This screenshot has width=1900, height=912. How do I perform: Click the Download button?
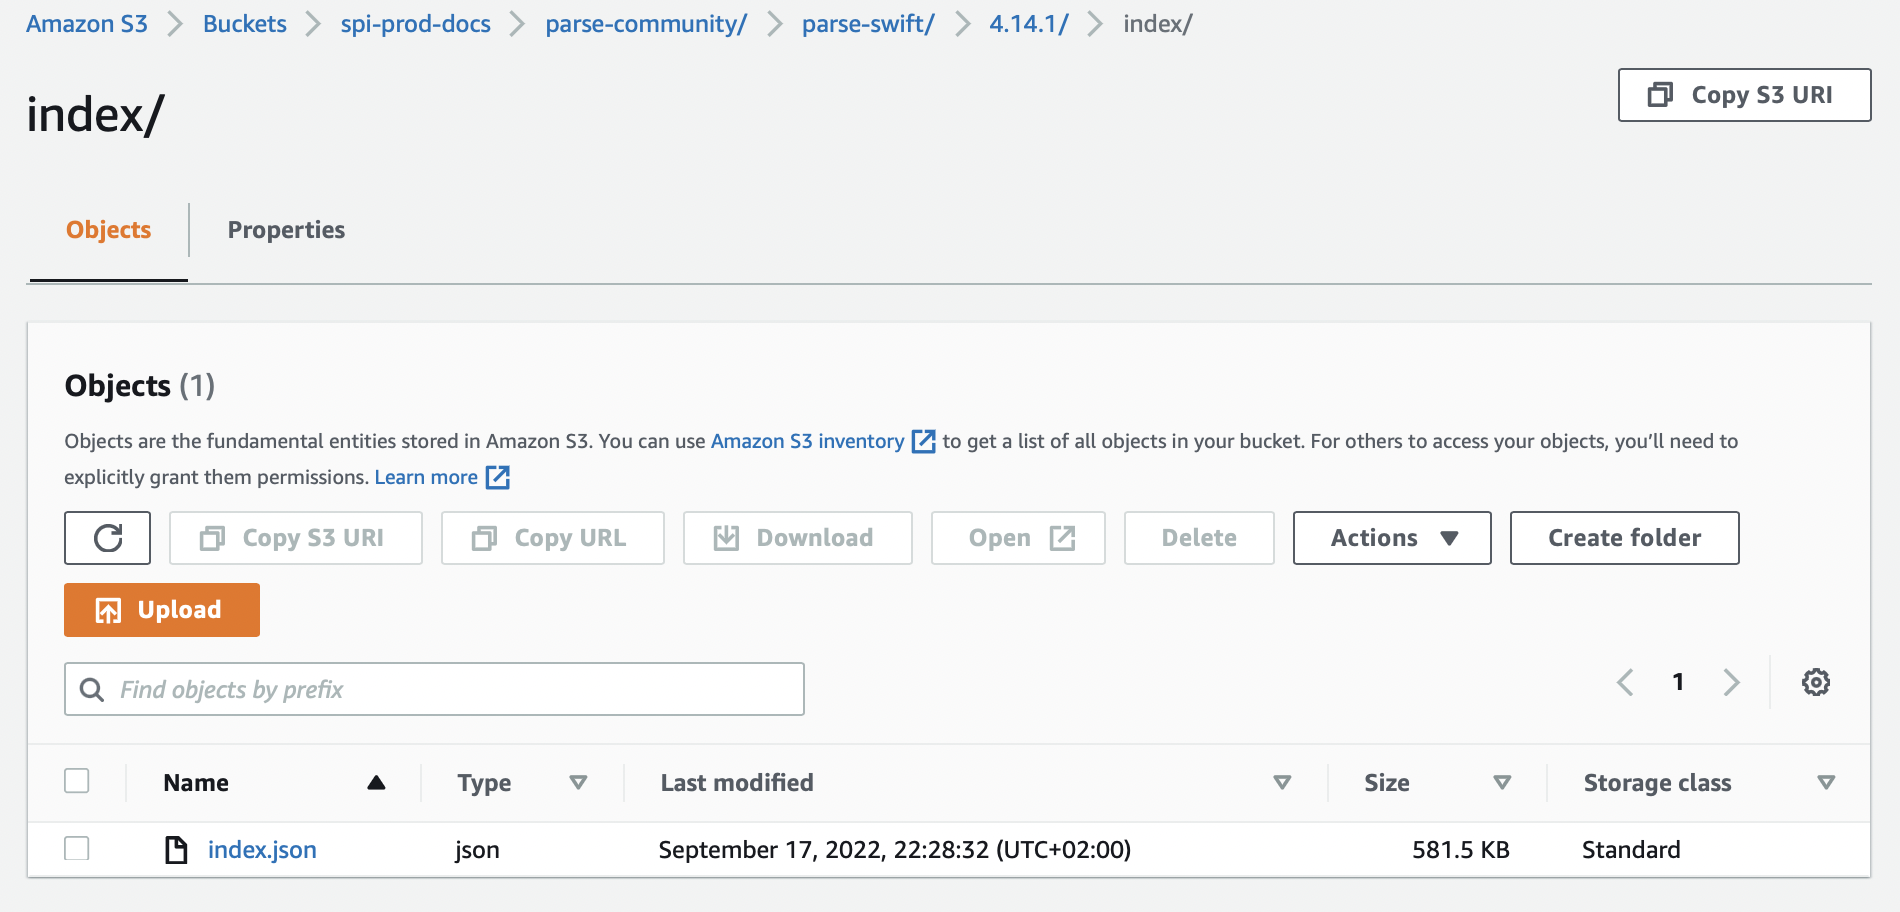797,538
